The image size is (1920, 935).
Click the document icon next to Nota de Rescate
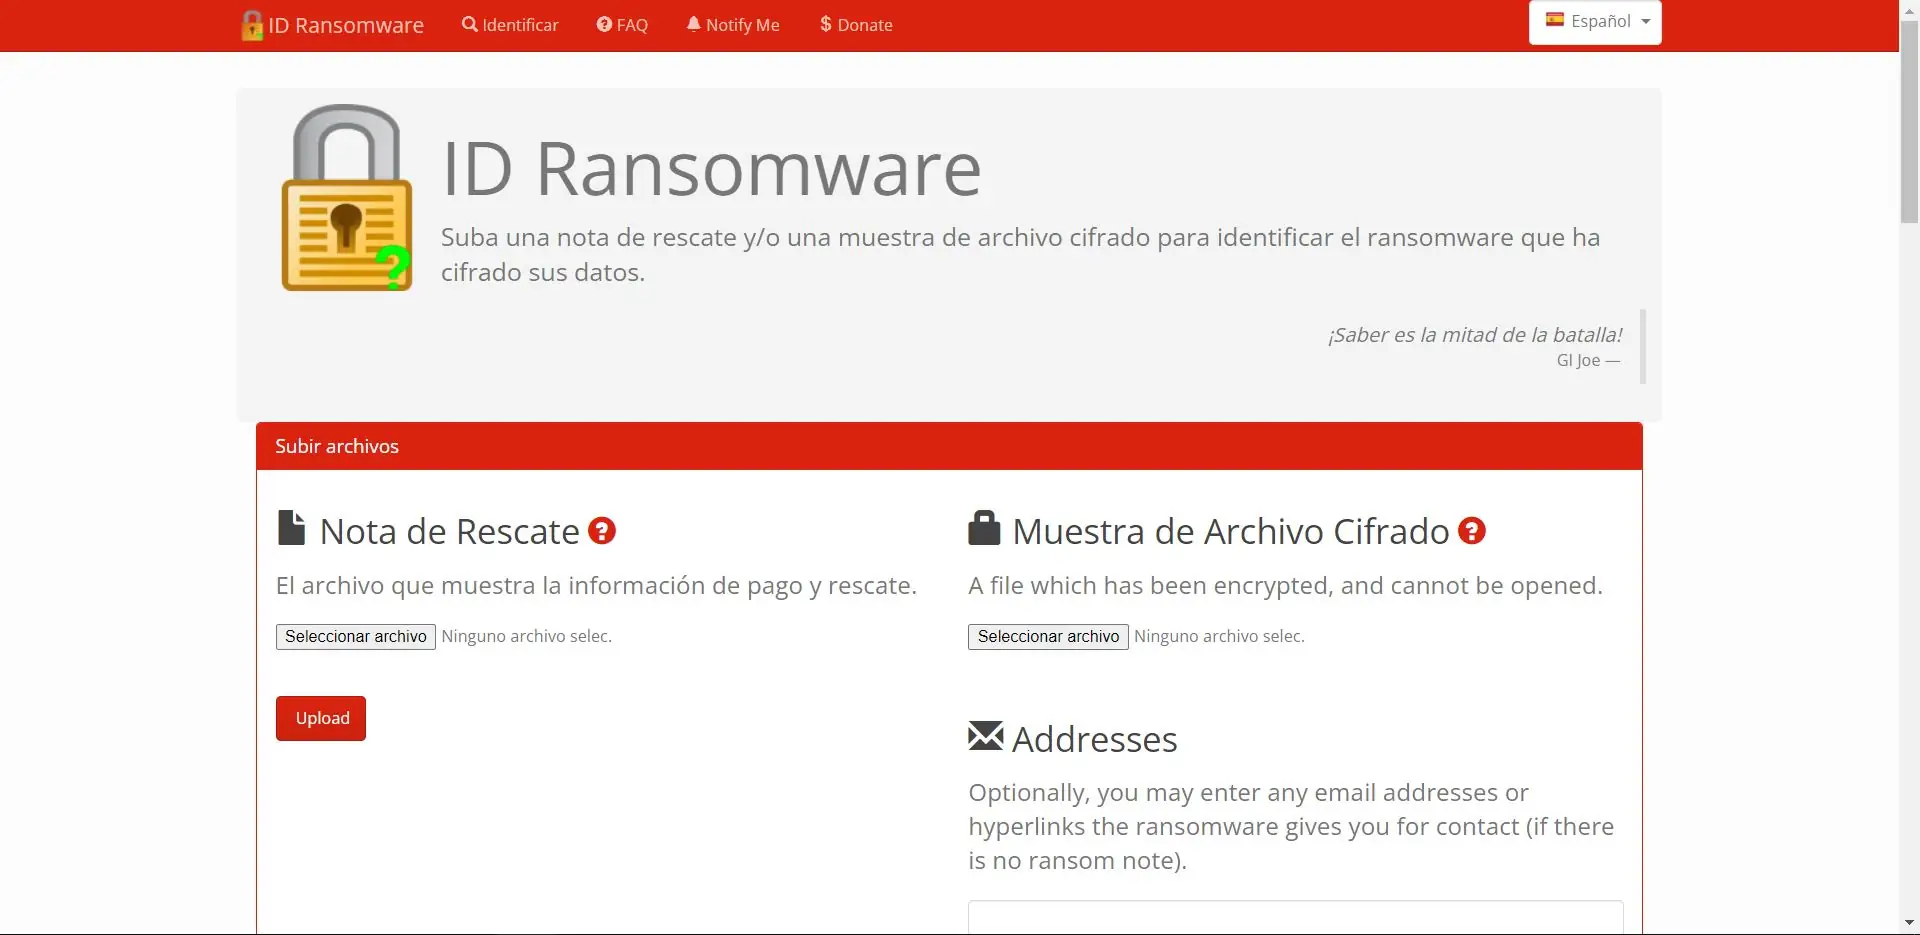pyautogui.click(x=291, y=528)
